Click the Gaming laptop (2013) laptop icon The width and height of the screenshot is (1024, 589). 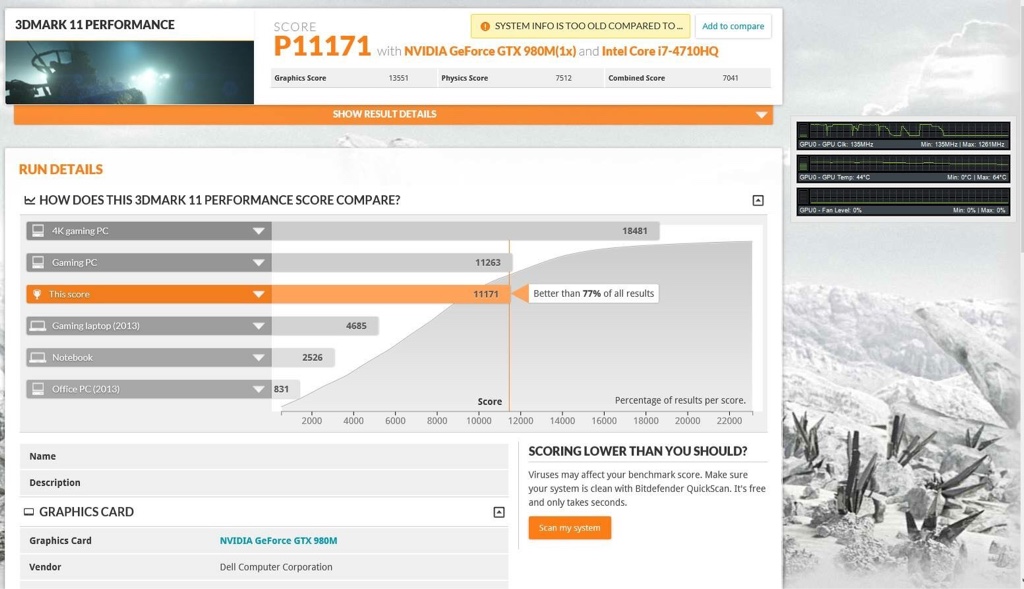[x=38, y=325]
